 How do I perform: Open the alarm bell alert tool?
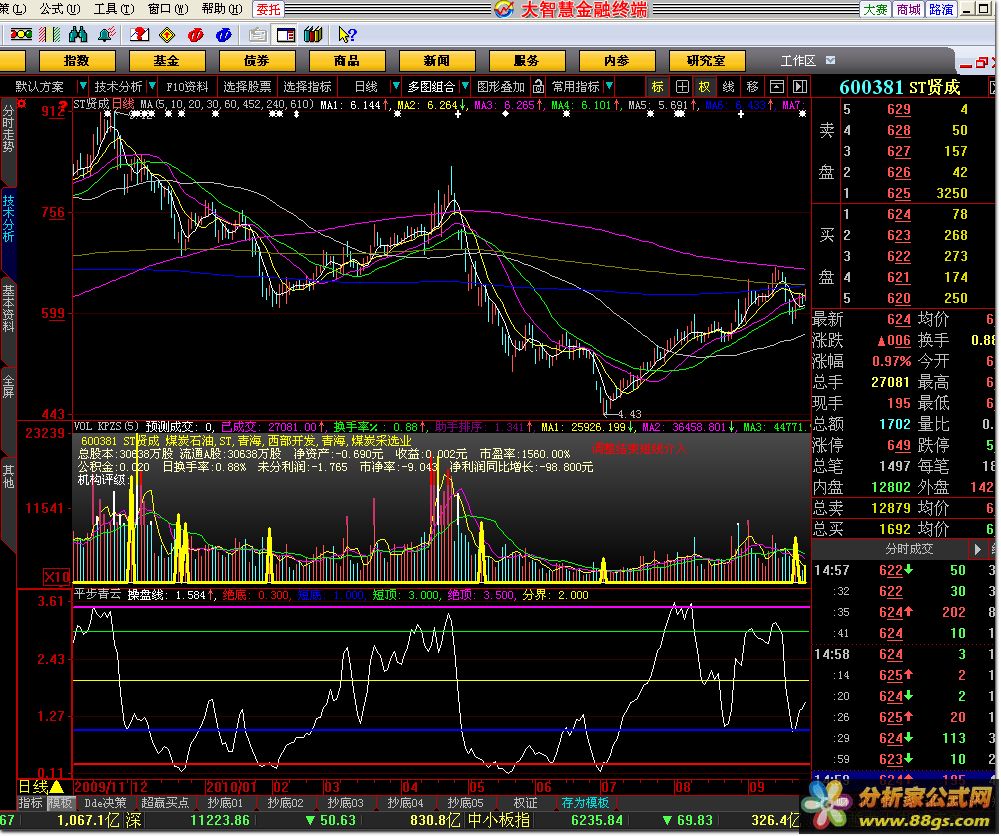tap(107, 34)
